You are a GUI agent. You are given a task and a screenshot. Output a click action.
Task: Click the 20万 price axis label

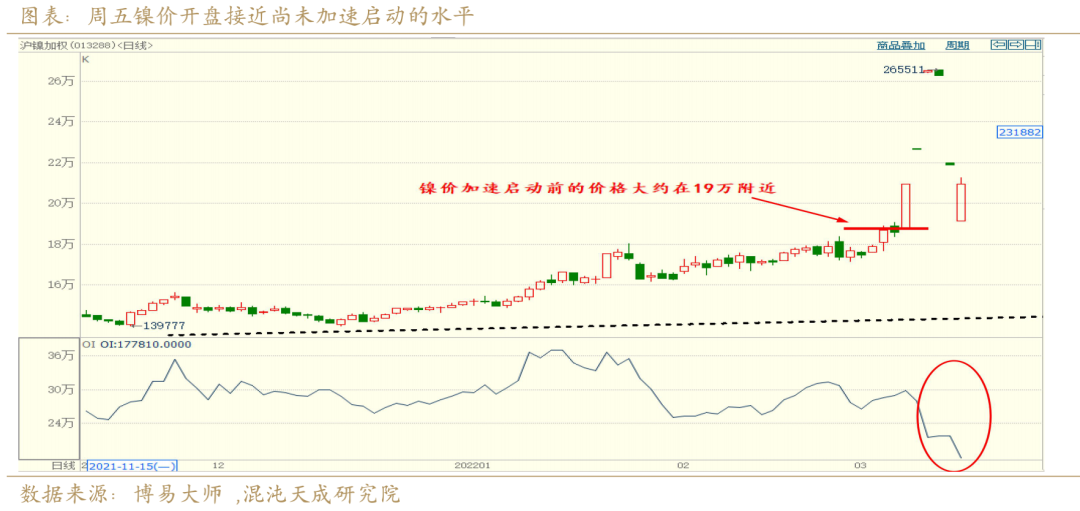[63, 203]
